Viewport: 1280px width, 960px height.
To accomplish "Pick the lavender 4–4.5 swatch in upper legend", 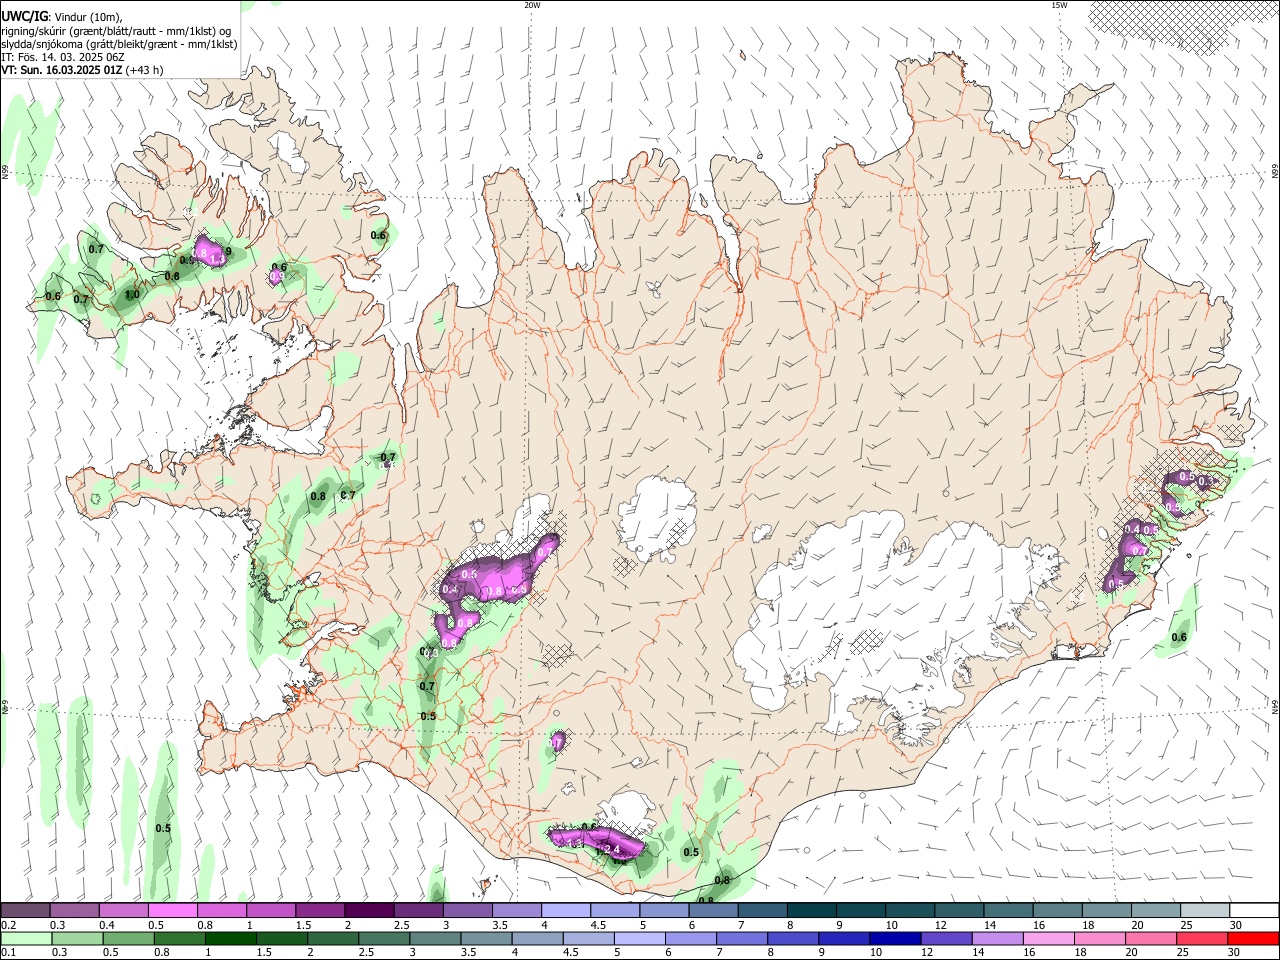I will [566, 910].
